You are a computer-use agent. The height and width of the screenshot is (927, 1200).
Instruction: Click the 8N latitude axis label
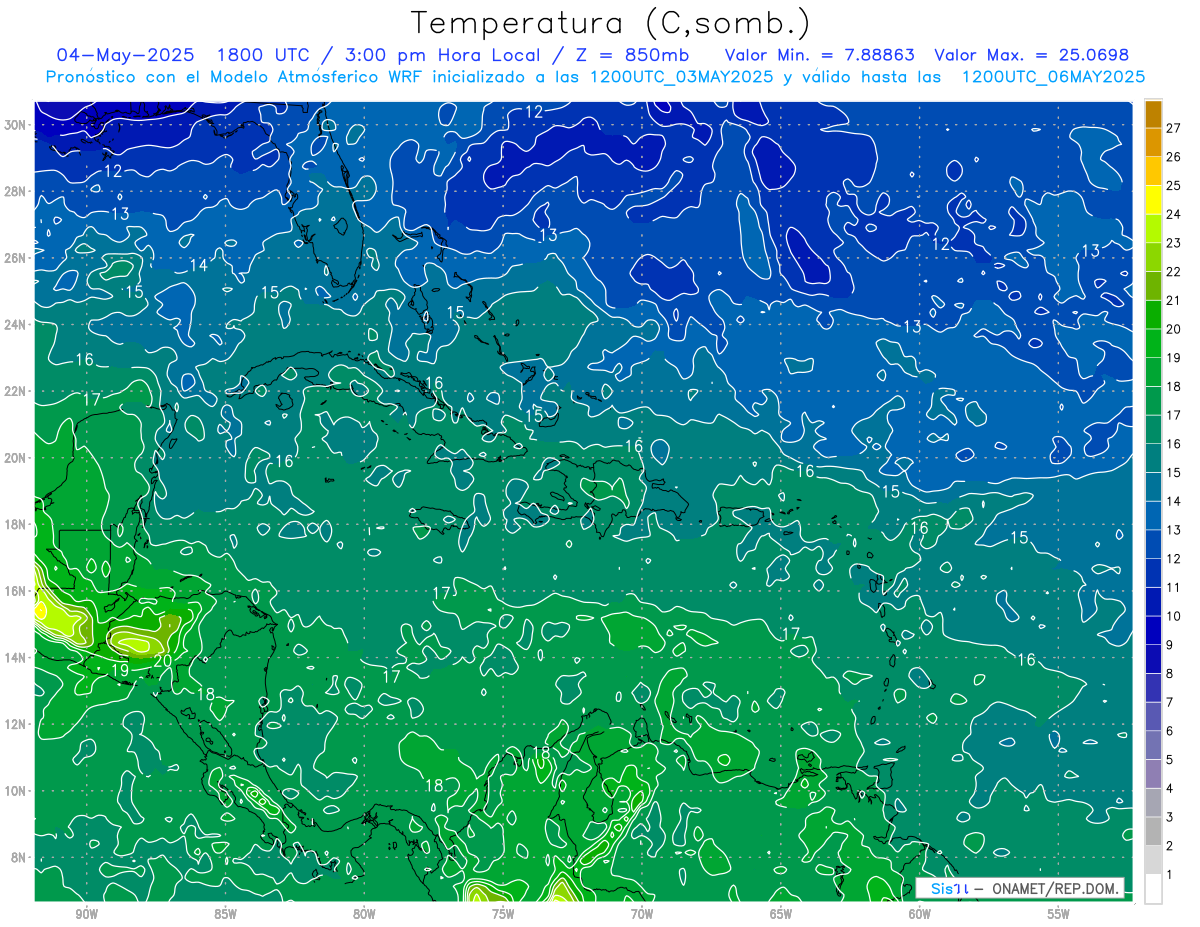coord(20,857)
